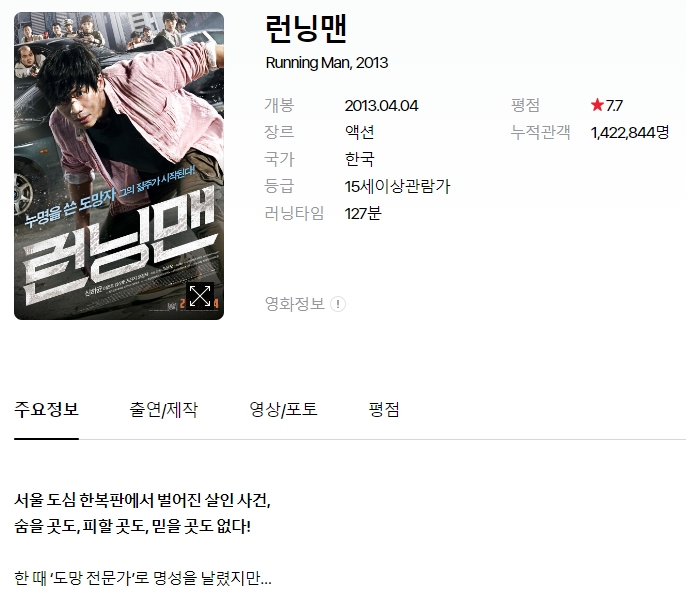This screenshot has width=686, height=592.
Task: Click the 2013.04.04 release date
Action: (x=382, y=105)
